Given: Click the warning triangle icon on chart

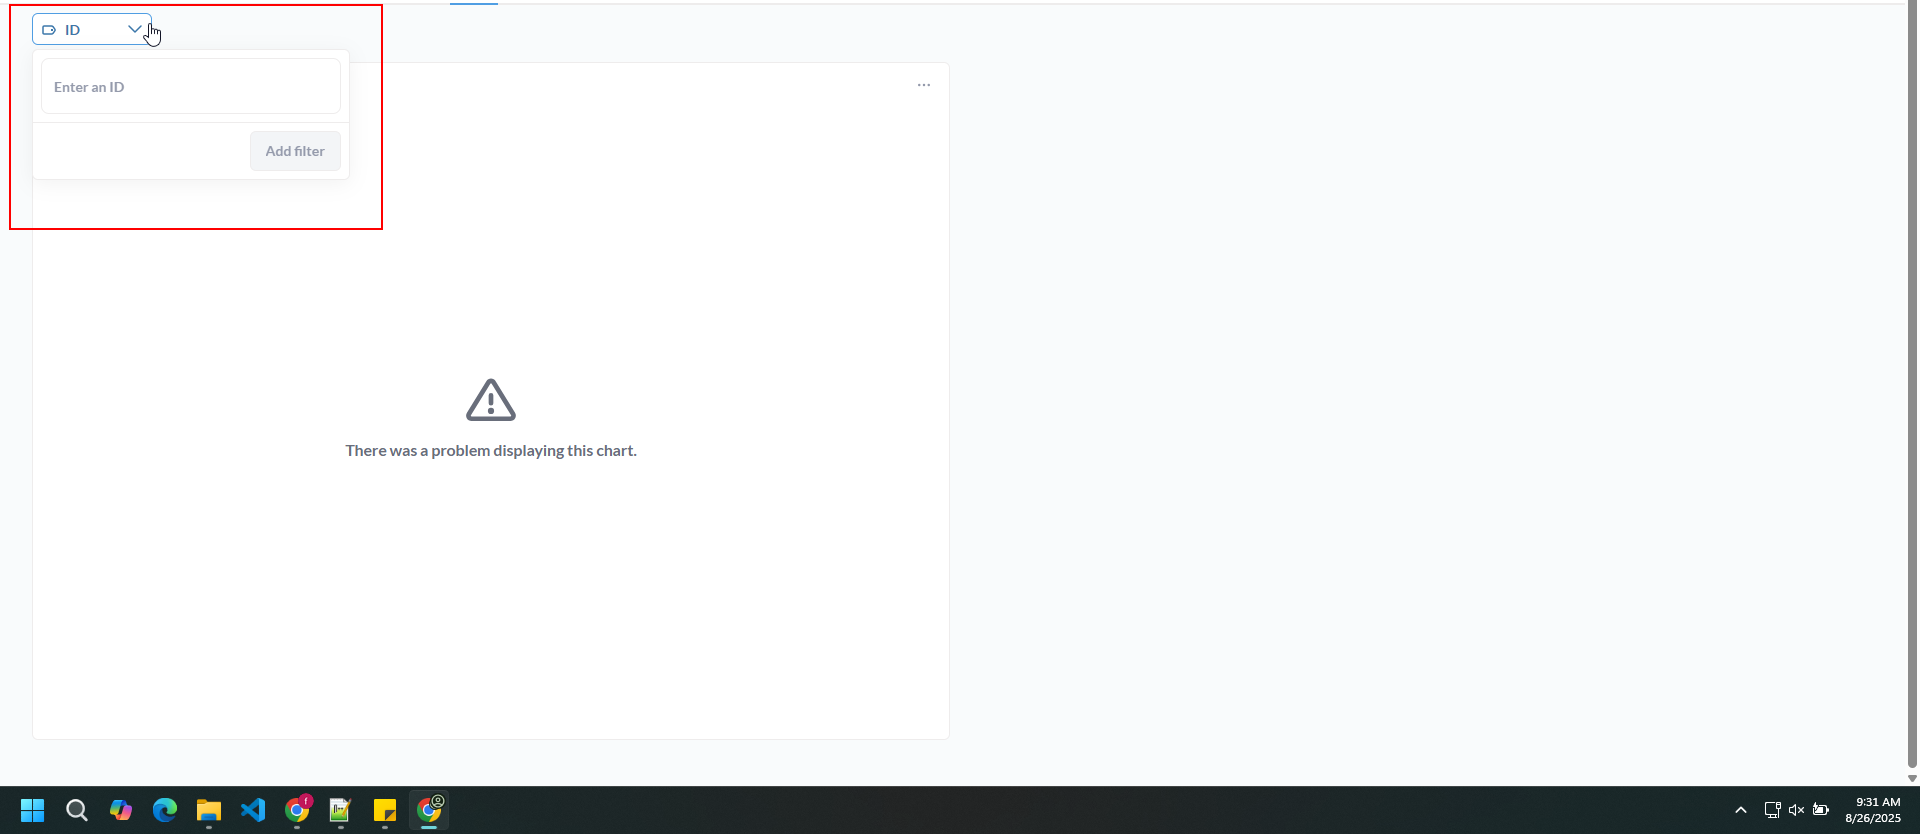Looking at the screenshot, I should (490, 400).
